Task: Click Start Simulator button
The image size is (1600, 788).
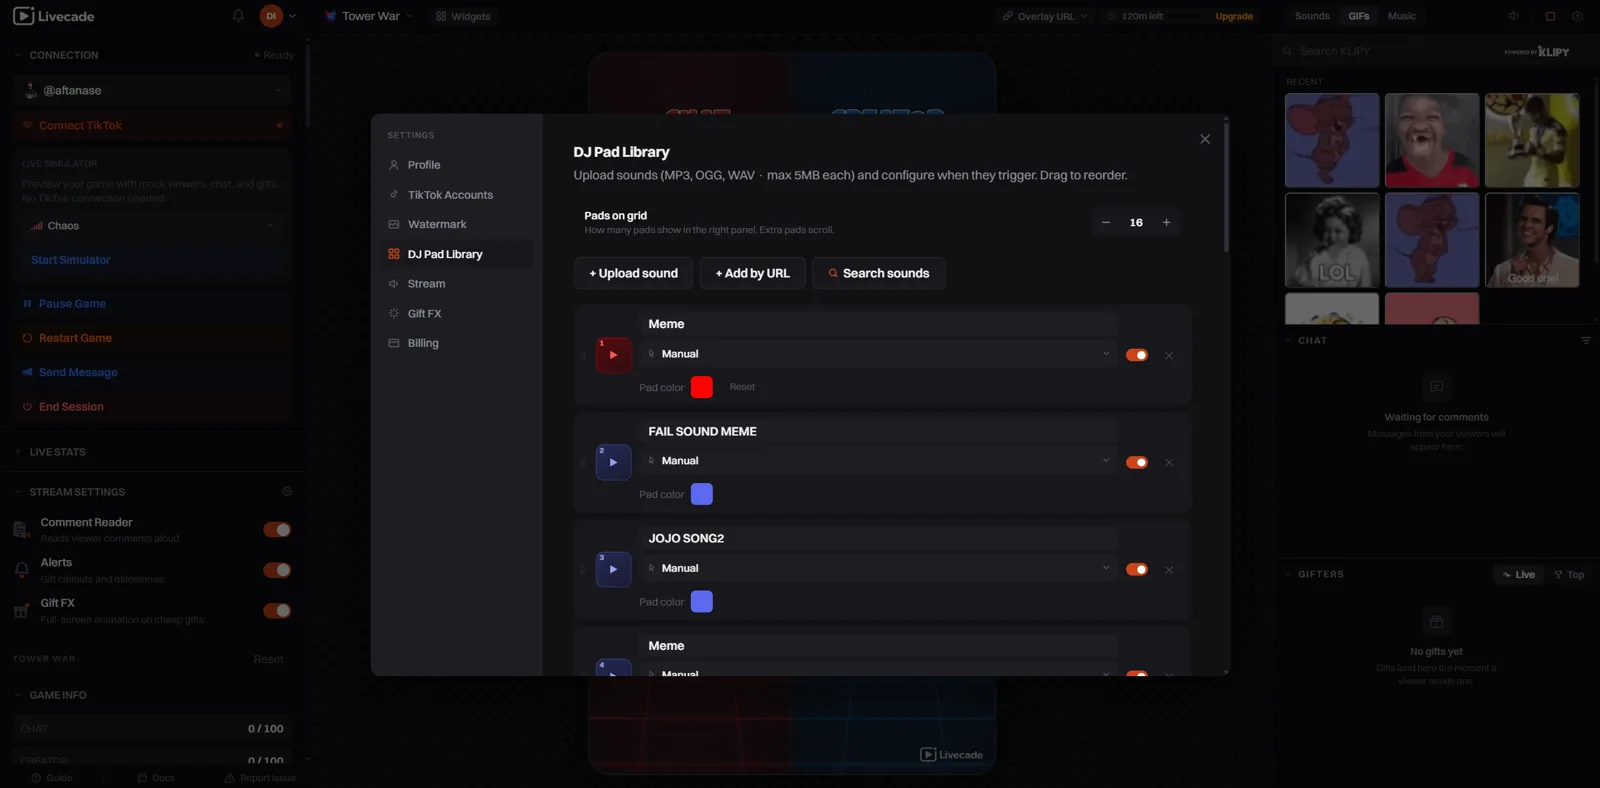Action: tap(151, 260)
